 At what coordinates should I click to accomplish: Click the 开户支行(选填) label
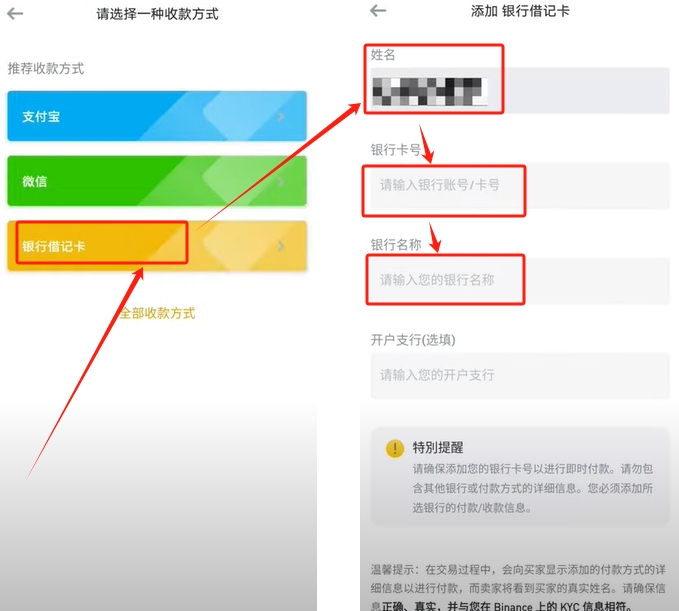coord(413,340)
